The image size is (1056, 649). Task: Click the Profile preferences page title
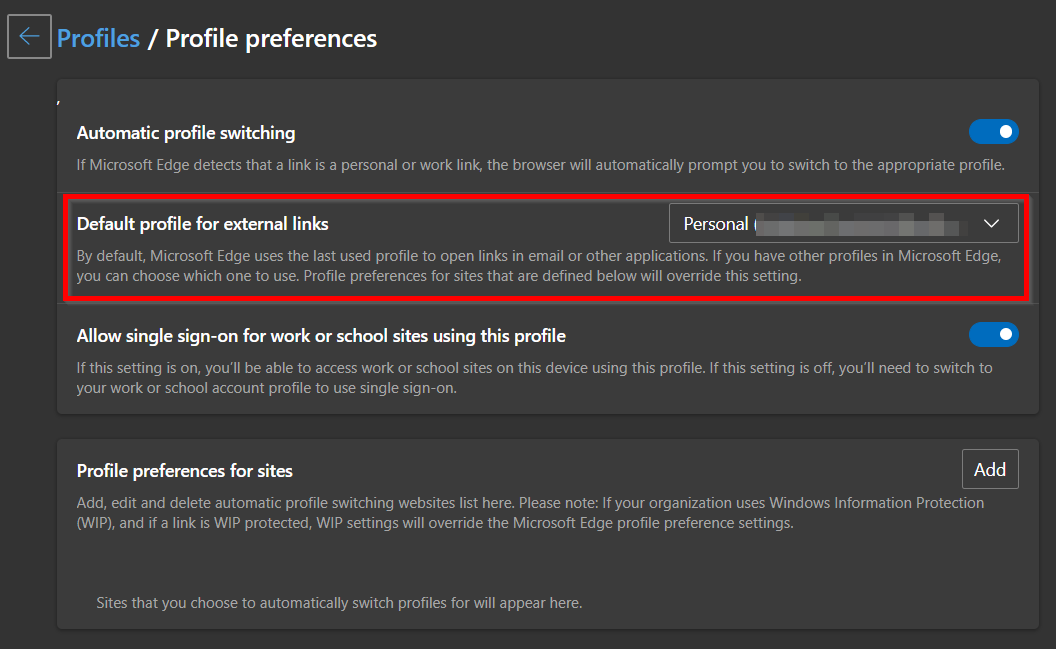click(271, 38)
